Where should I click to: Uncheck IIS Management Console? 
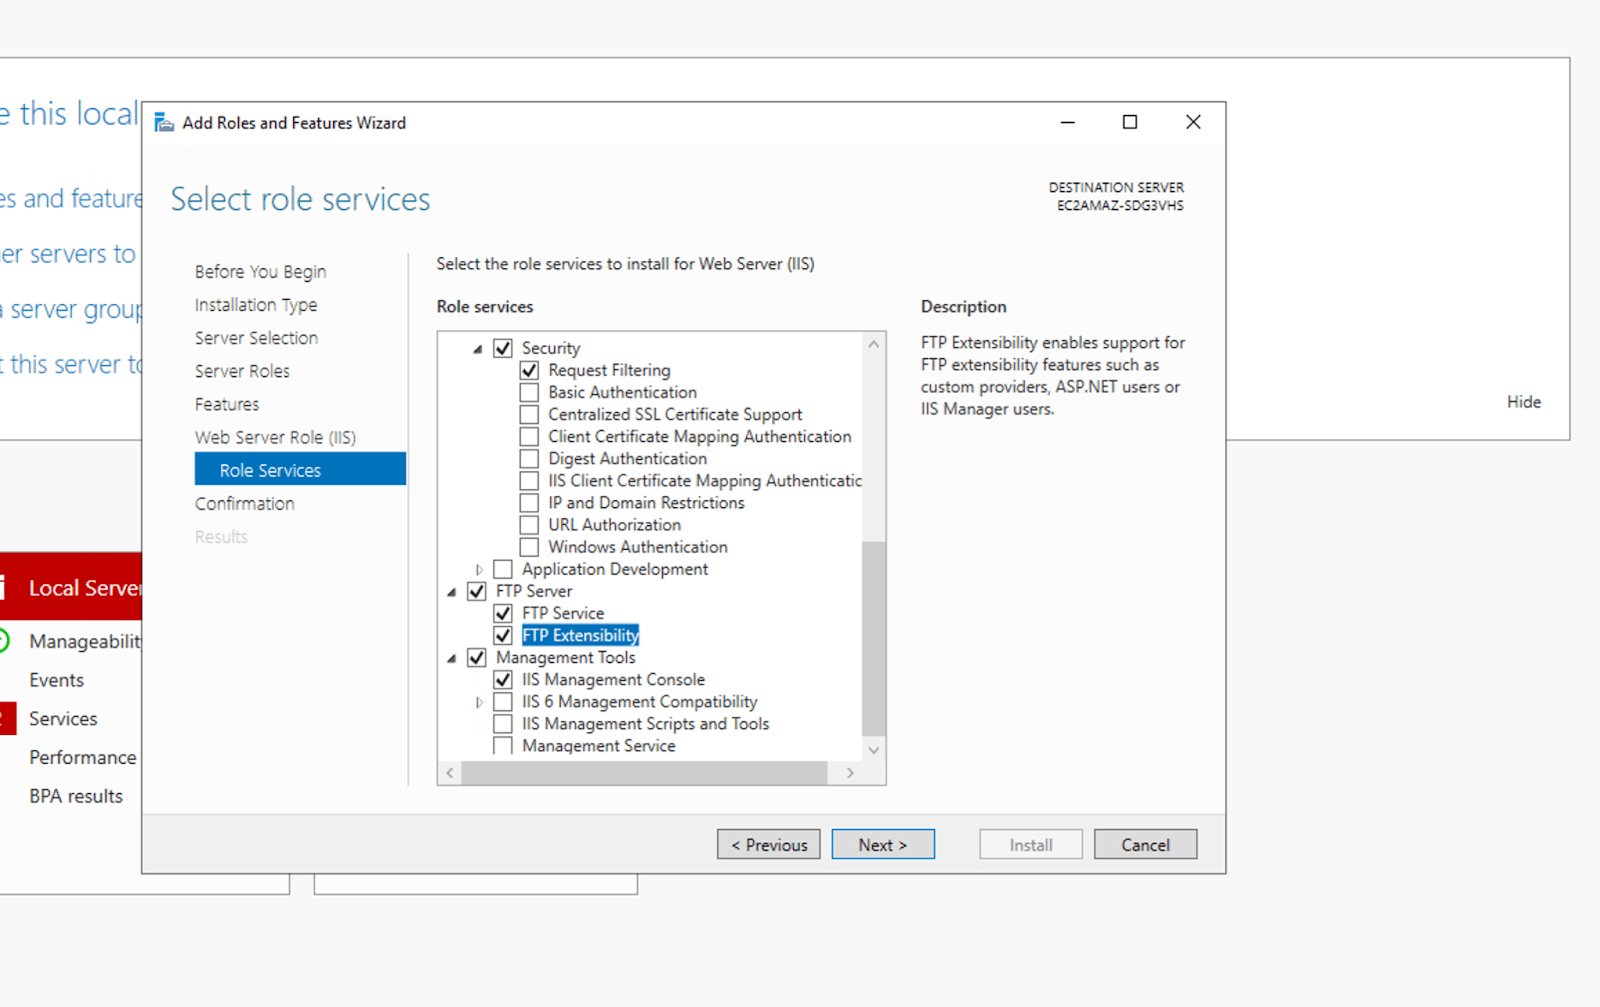click(503, 679)
